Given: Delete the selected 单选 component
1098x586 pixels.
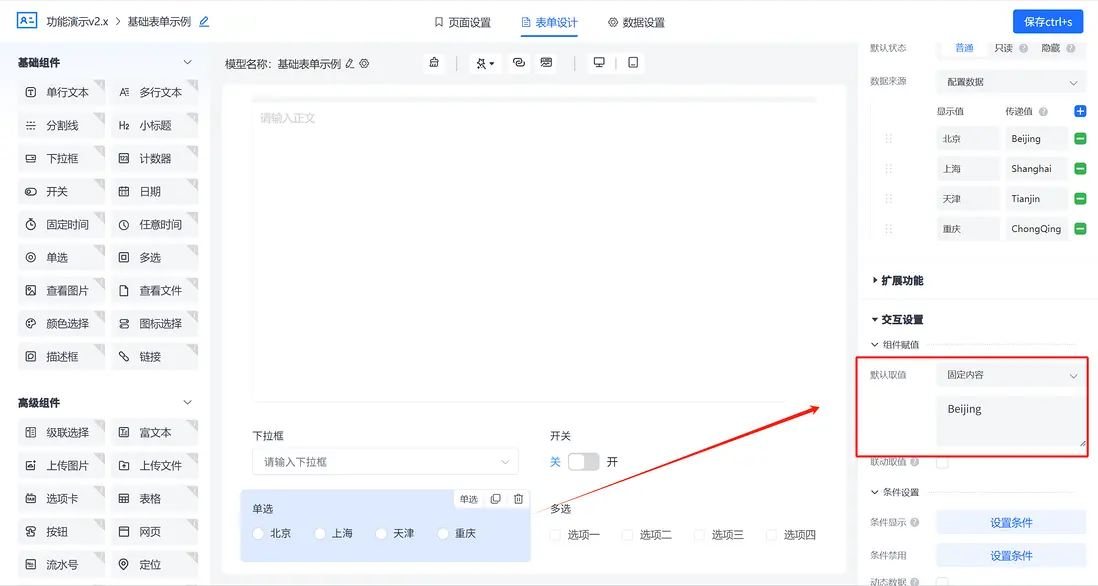Looking at the screenshot, I should pos(518,498).
